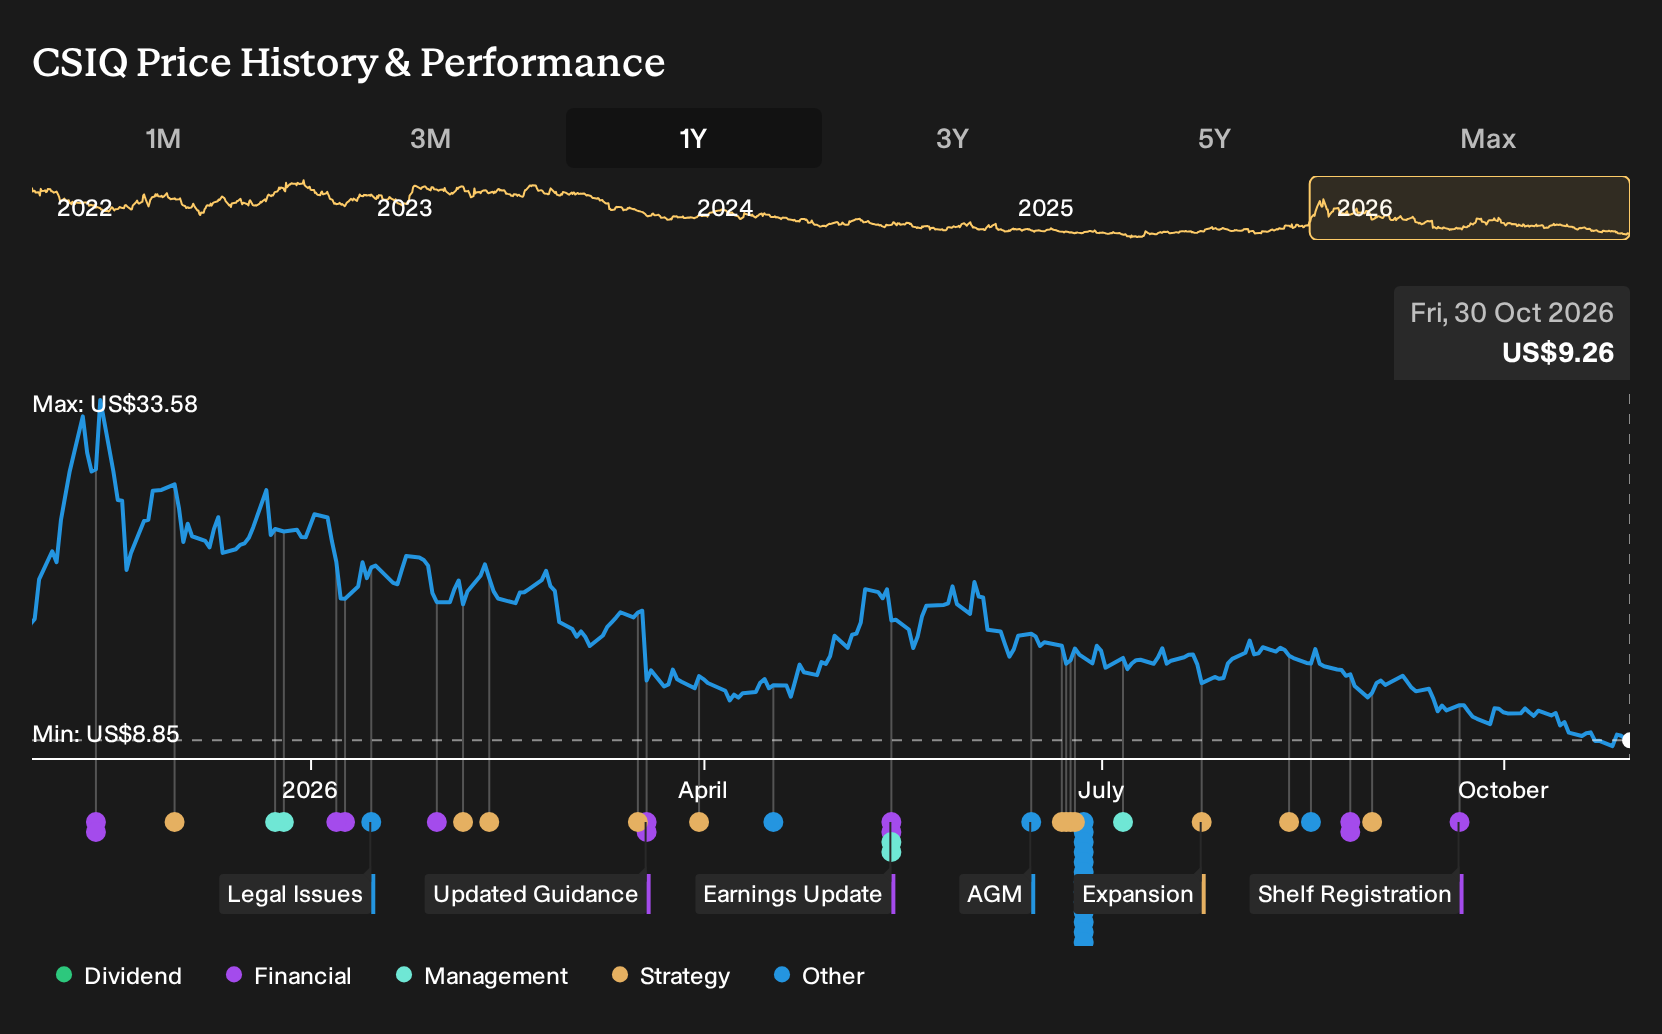Click the Earnings Update event label

click(x=795, y=894)
